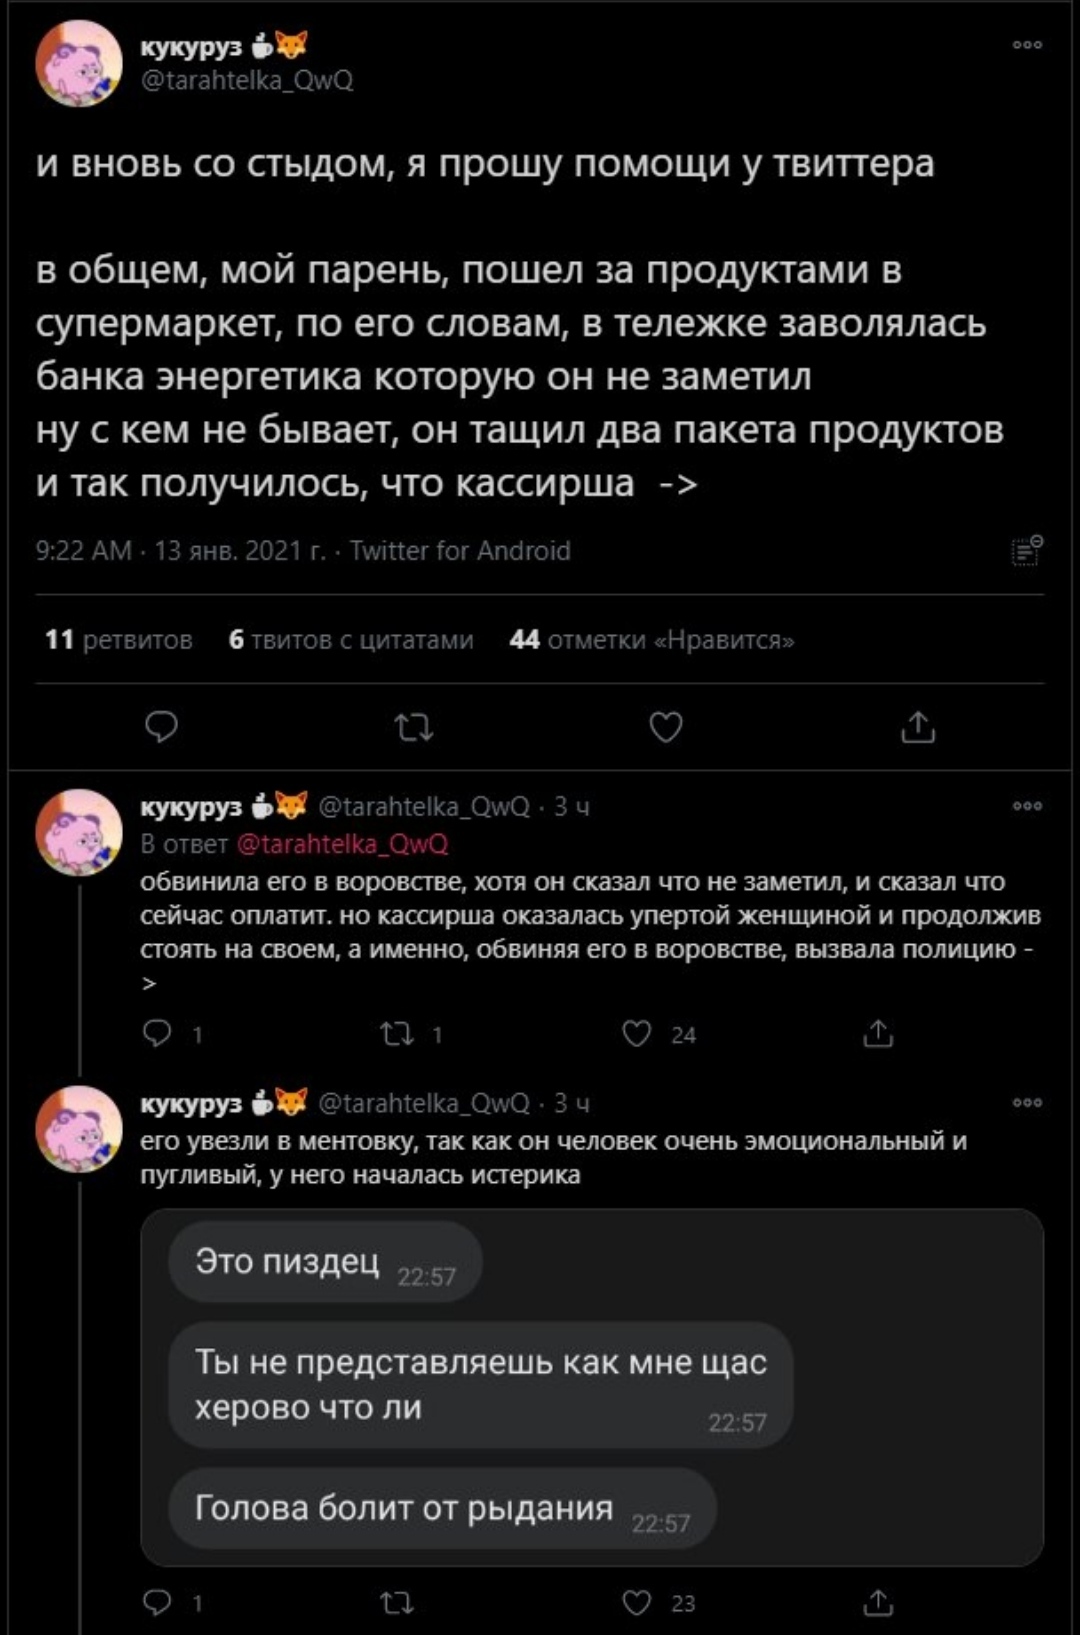Image resolution: width=1080 pixels, height=1635 pixels.
Task: Share the reply with 24 likes
Action: tap(878, 1033)
